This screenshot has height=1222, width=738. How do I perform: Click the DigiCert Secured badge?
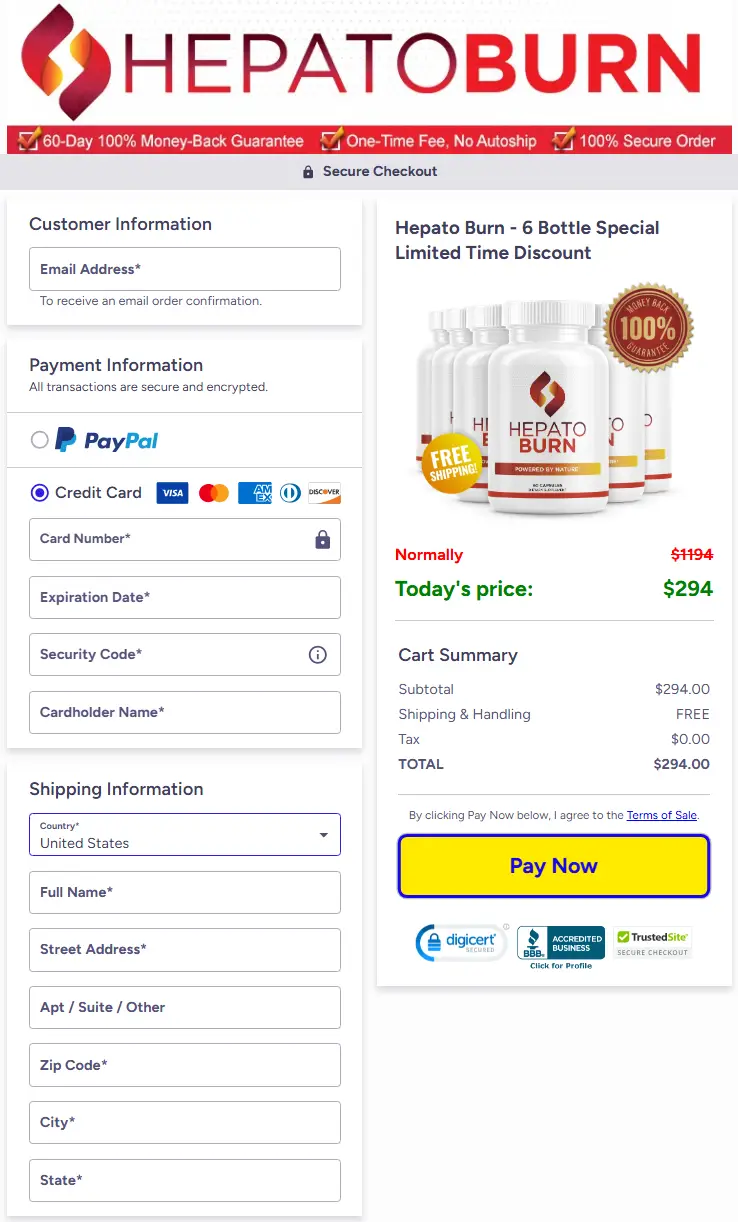(461, 942)
